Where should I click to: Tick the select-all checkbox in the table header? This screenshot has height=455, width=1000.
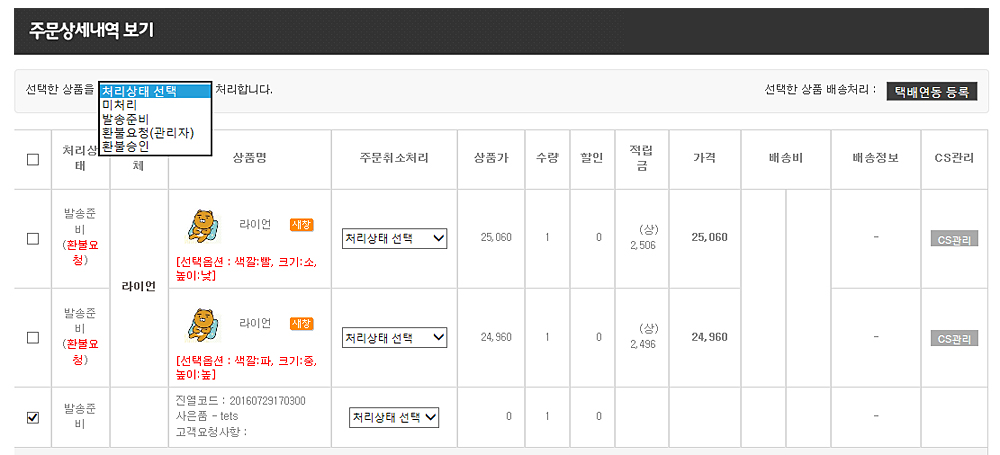[33, 159]
